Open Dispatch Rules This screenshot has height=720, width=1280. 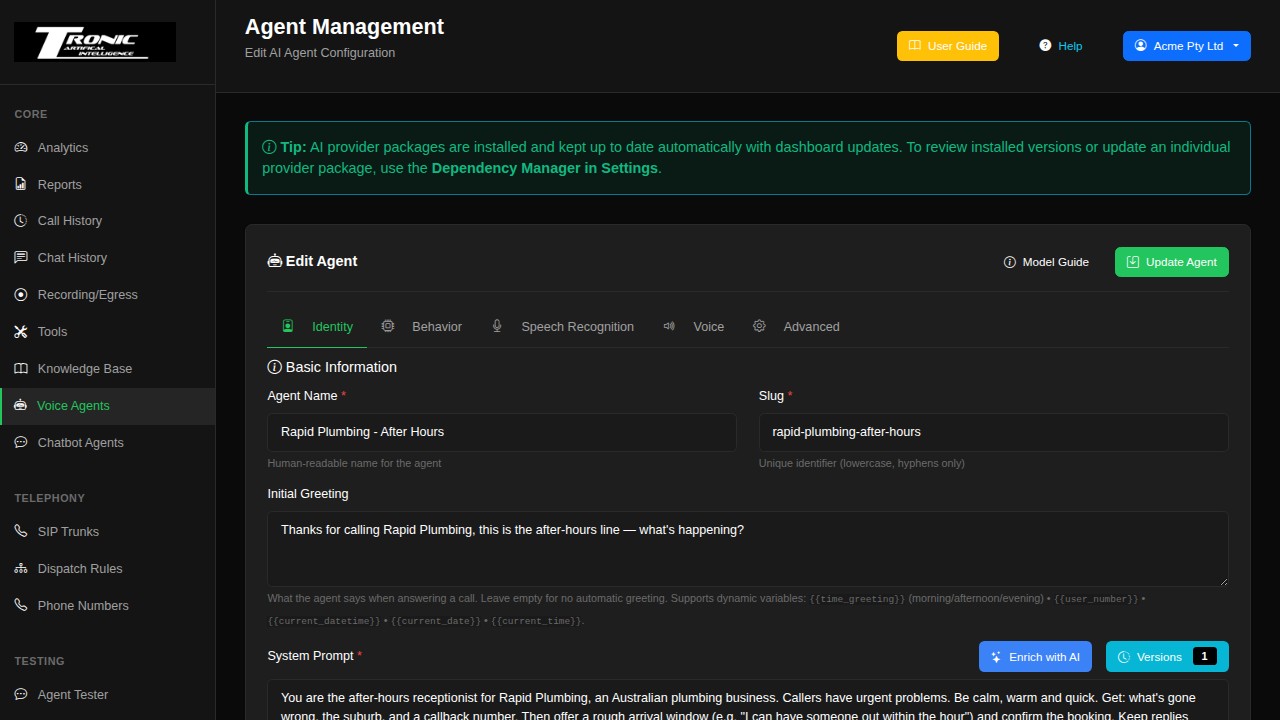[107, 569]
